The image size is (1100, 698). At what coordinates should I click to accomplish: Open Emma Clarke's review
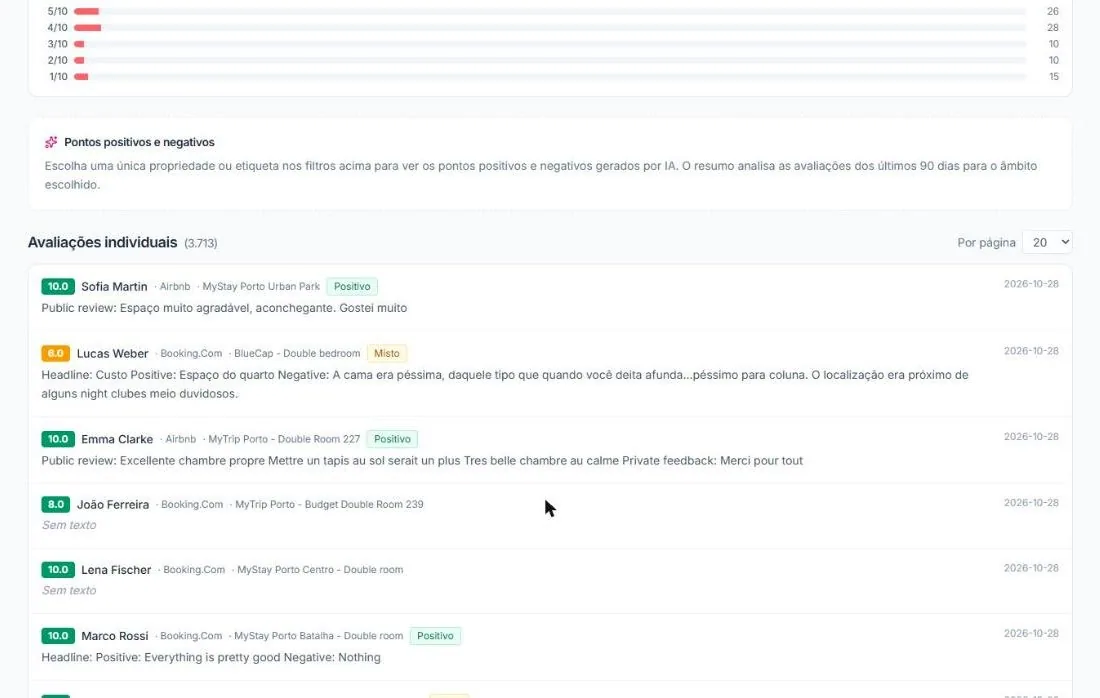pos(550,450)
